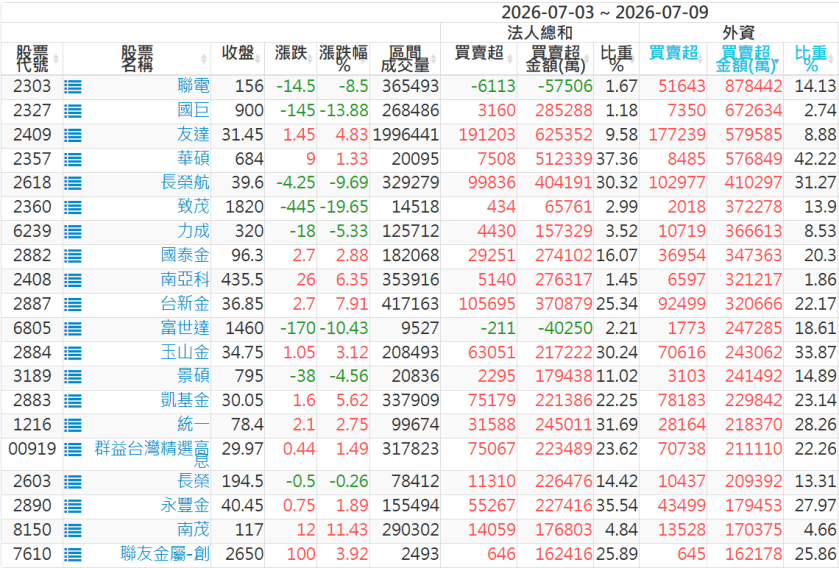Sort by 漲跌幅% column header

(343, 59)
